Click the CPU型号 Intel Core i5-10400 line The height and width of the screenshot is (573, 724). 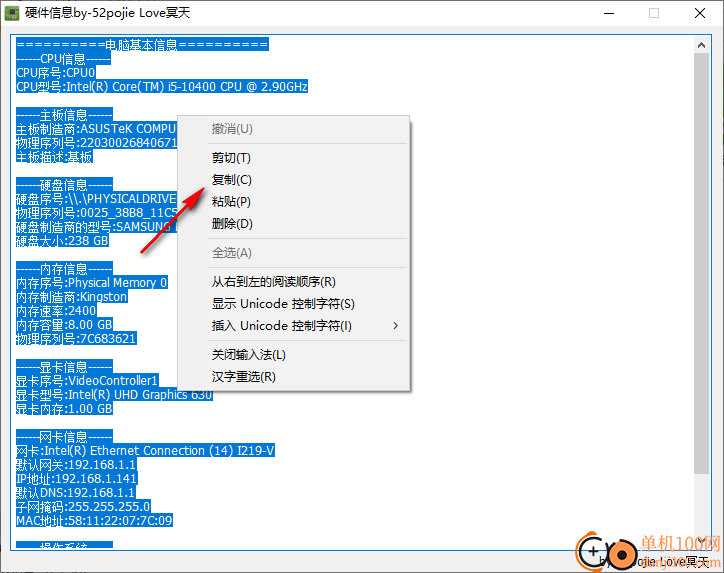click(x=162, y=86)
